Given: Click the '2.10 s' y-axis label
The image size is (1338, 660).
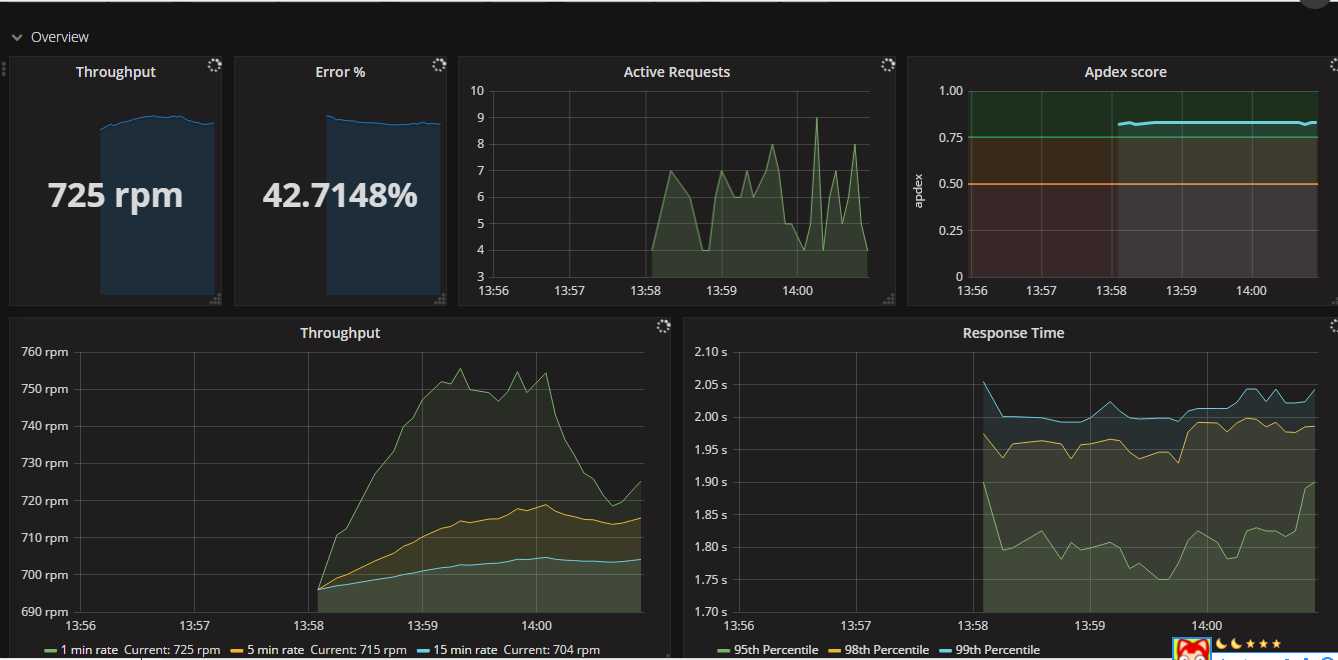Looking at the screenshot, I should point(710,351).
